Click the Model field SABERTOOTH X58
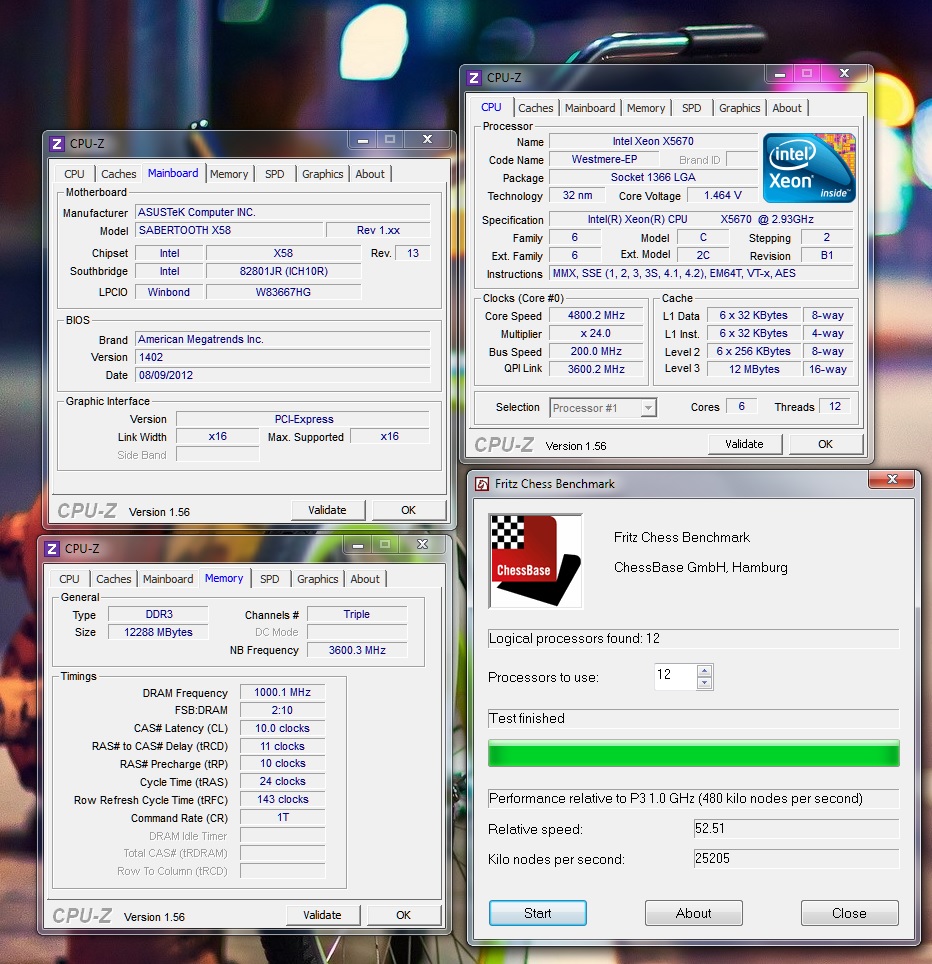932x964 pixels. tap(229, 231)
